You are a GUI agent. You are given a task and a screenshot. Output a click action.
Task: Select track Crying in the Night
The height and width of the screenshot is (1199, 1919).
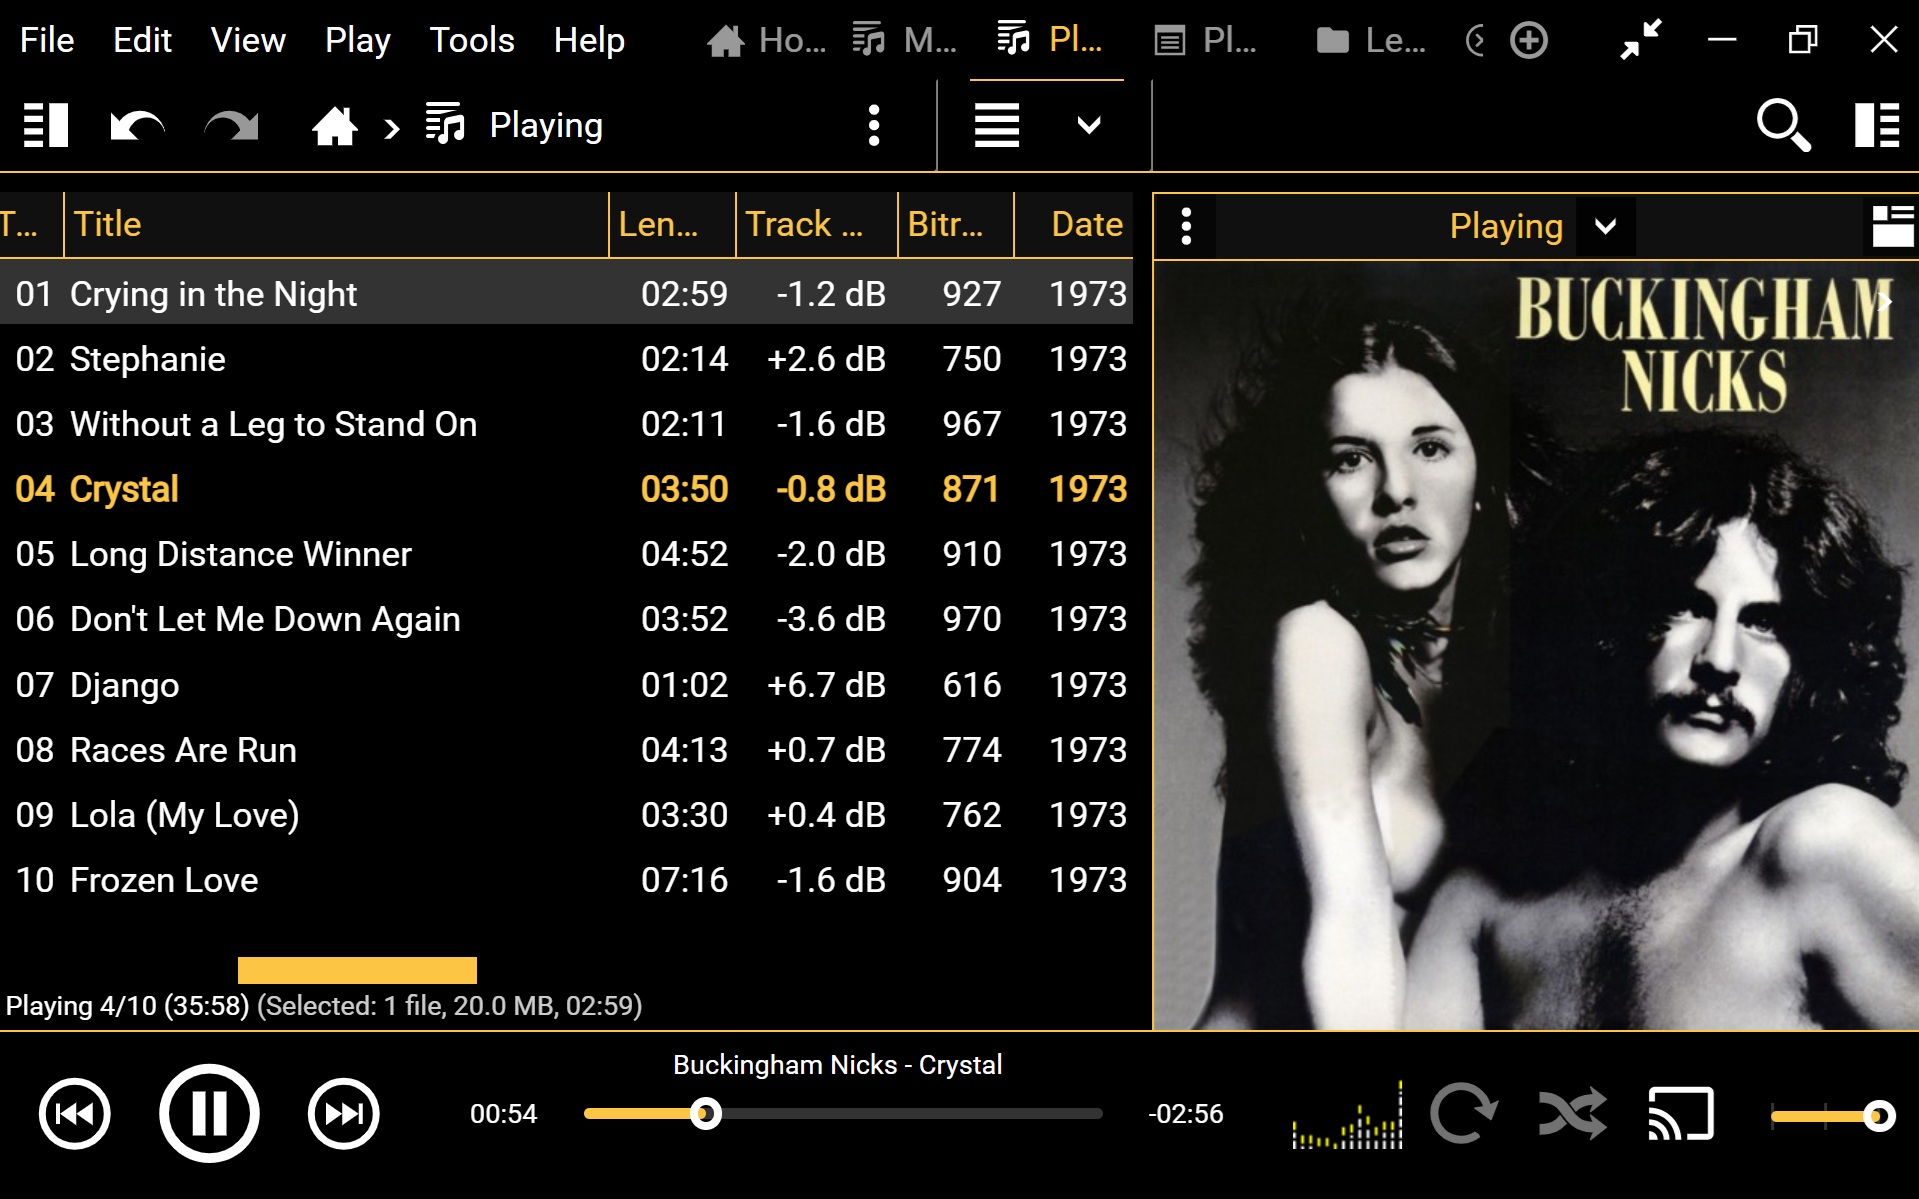click(x=566, y=293)
